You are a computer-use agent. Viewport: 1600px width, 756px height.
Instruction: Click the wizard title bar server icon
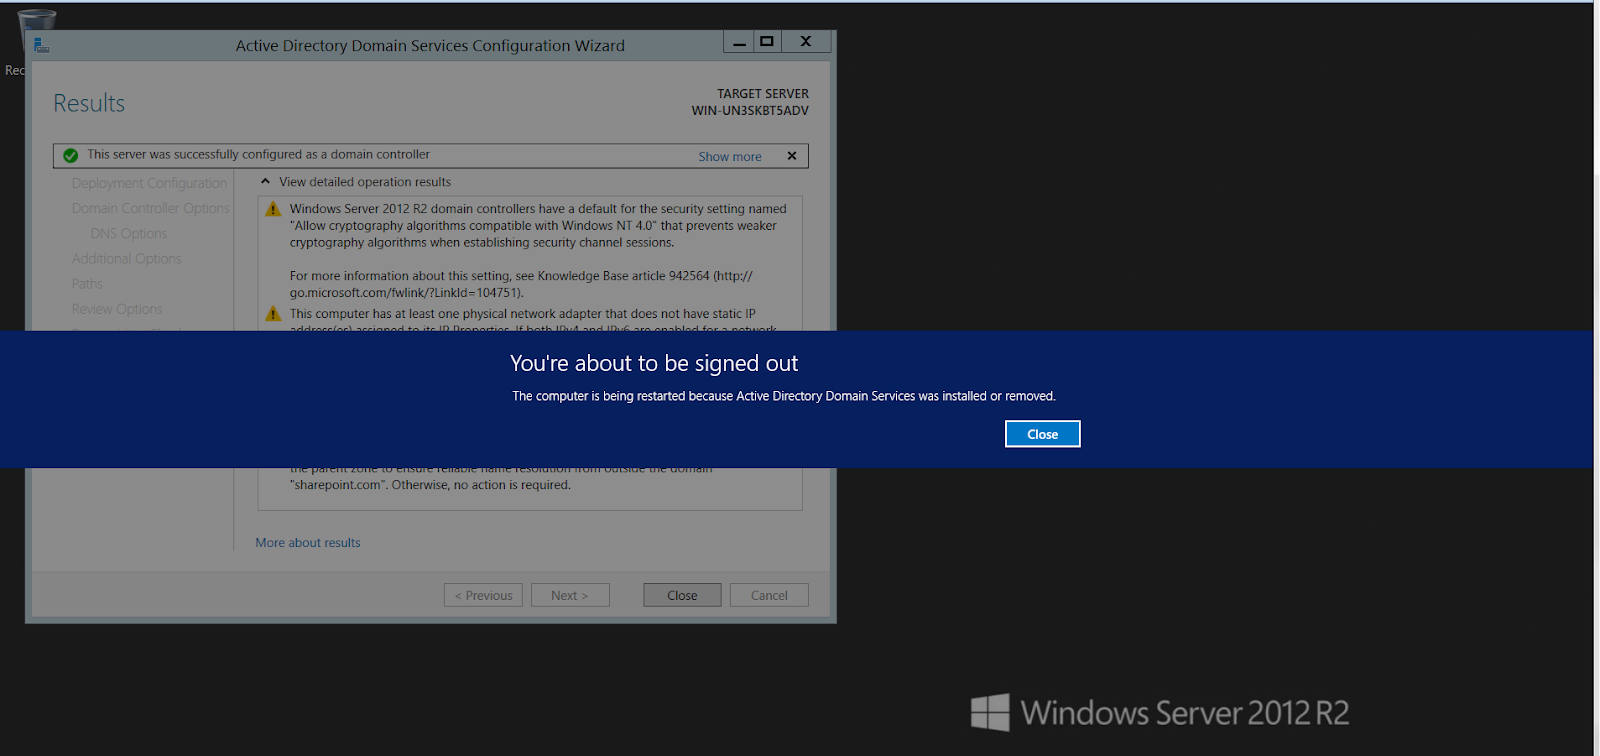coord(41,45)
